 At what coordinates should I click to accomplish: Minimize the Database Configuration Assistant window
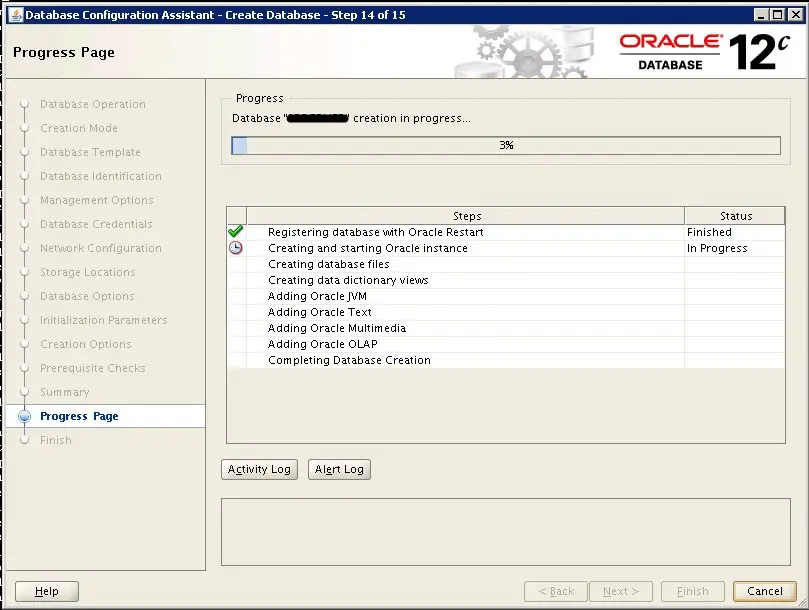(x=761, y=15)
